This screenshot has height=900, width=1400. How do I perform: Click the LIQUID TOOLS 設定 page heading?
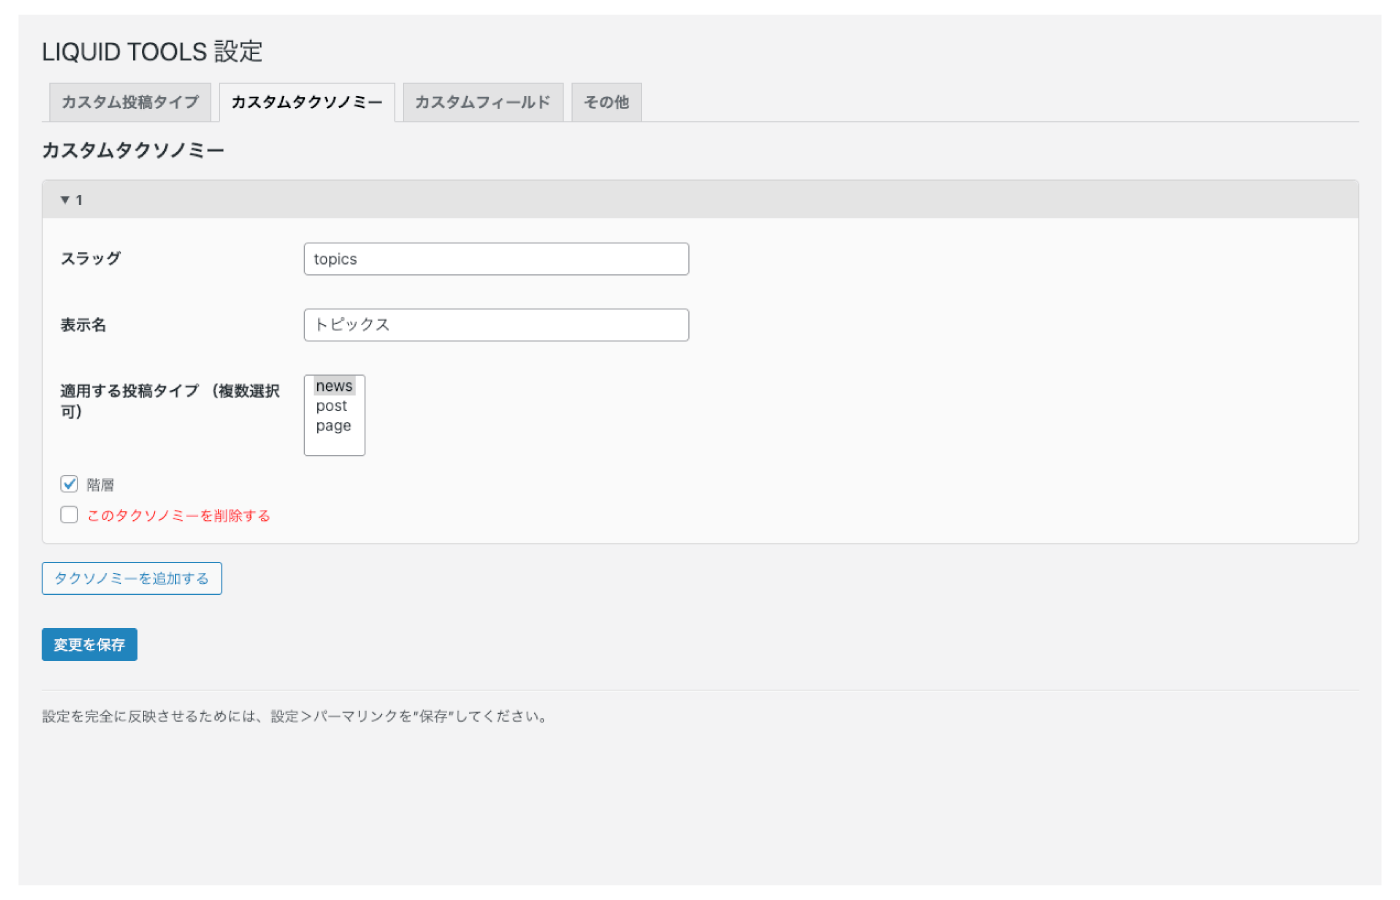(152, 52)
